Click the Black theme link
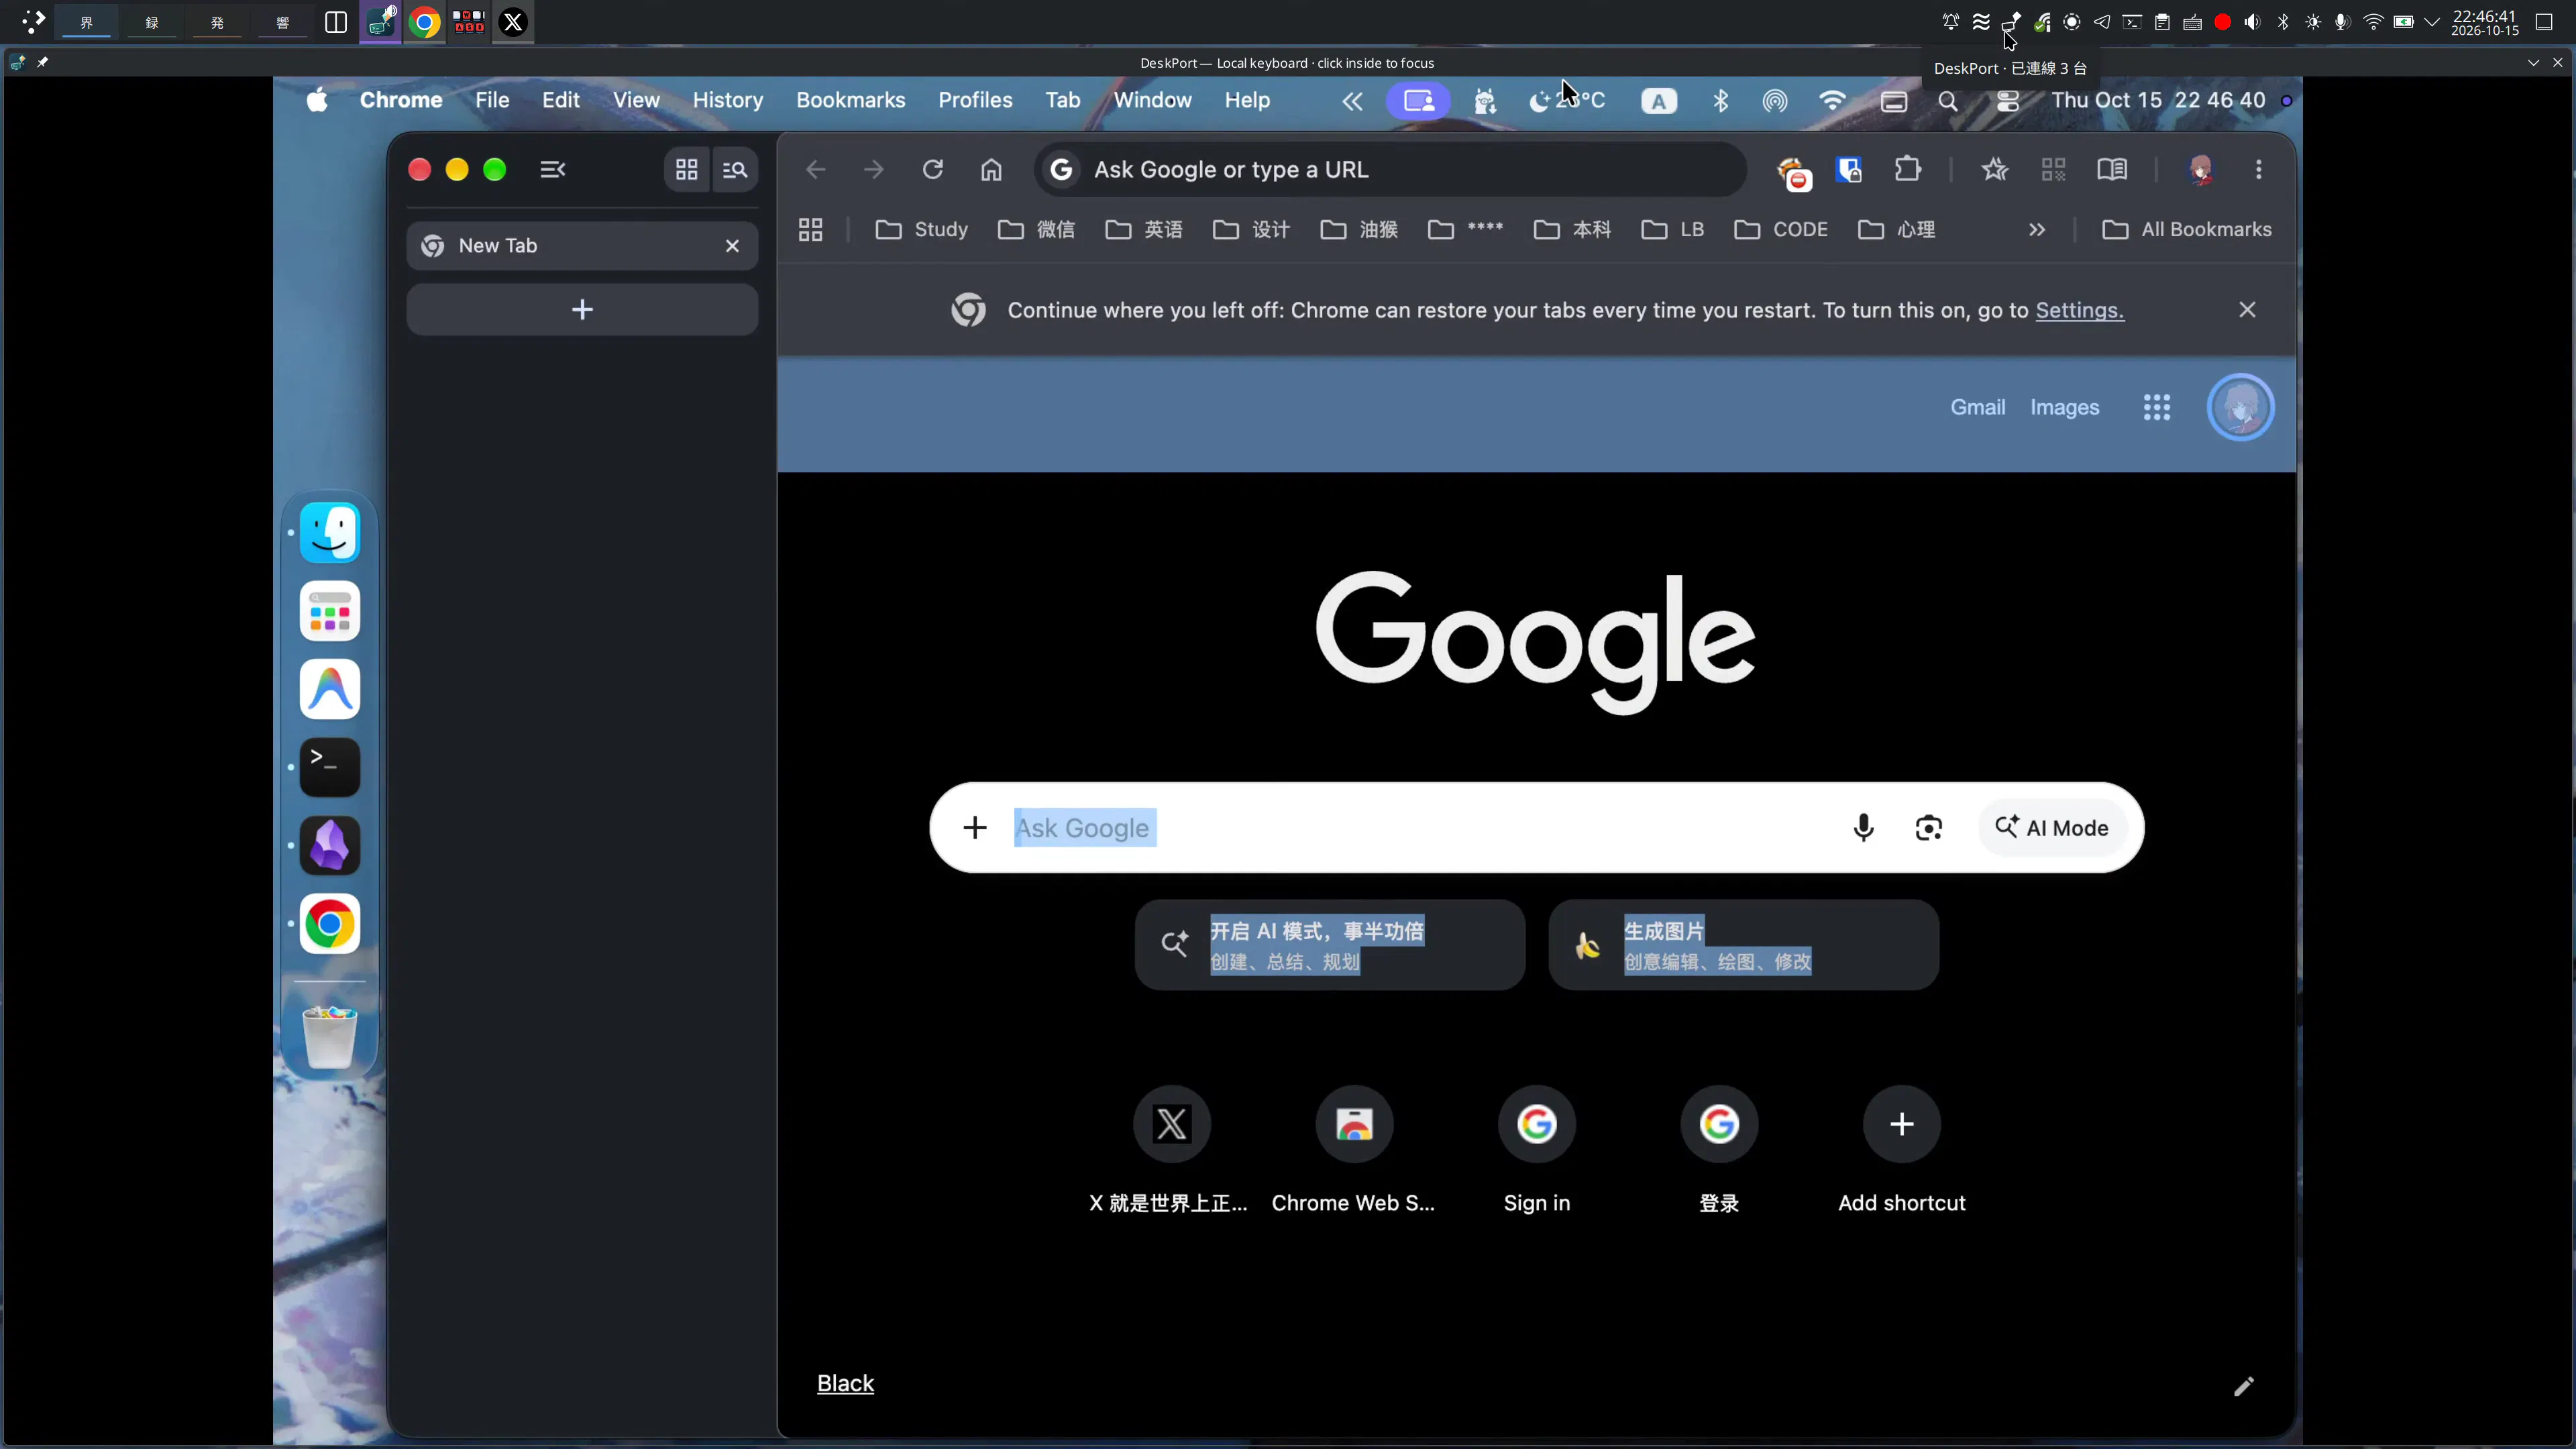The height and width of the screenshot is (1449, 2576). click(845, 1383)
